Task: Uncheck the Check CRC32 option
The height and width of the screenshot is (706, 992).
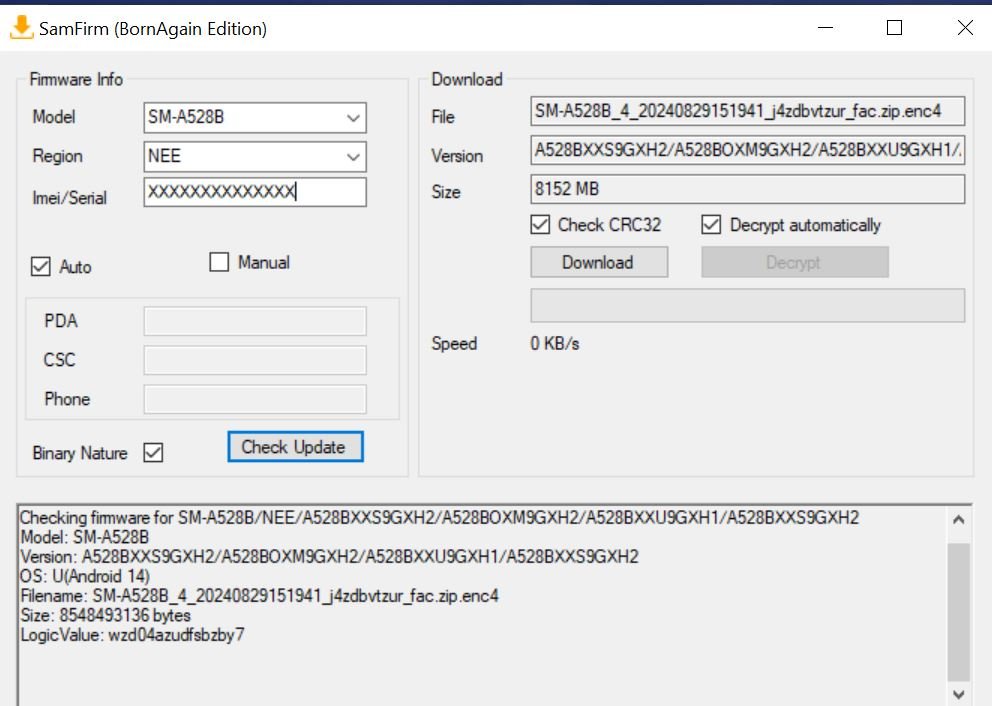Action: (540, 225)
